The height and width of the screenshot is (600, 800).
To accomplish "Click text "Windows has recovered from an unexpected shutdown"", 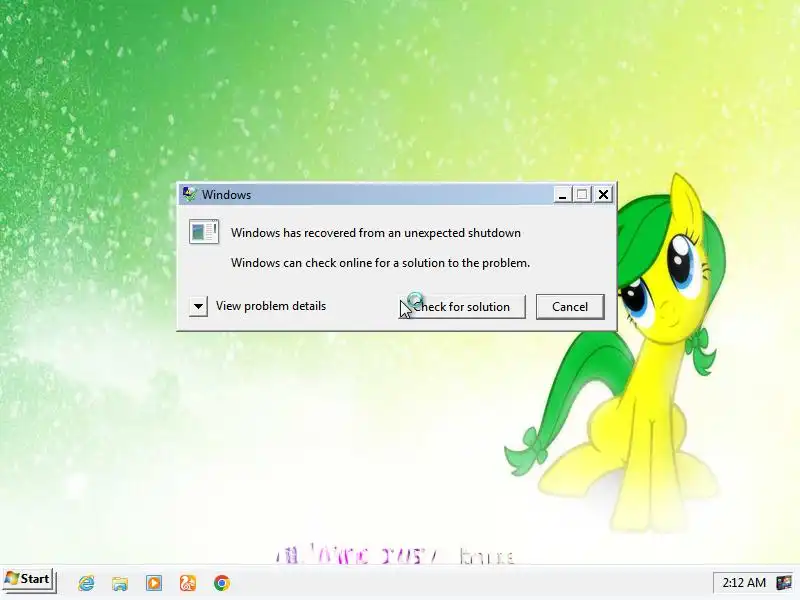I will [x=376, y=233].
